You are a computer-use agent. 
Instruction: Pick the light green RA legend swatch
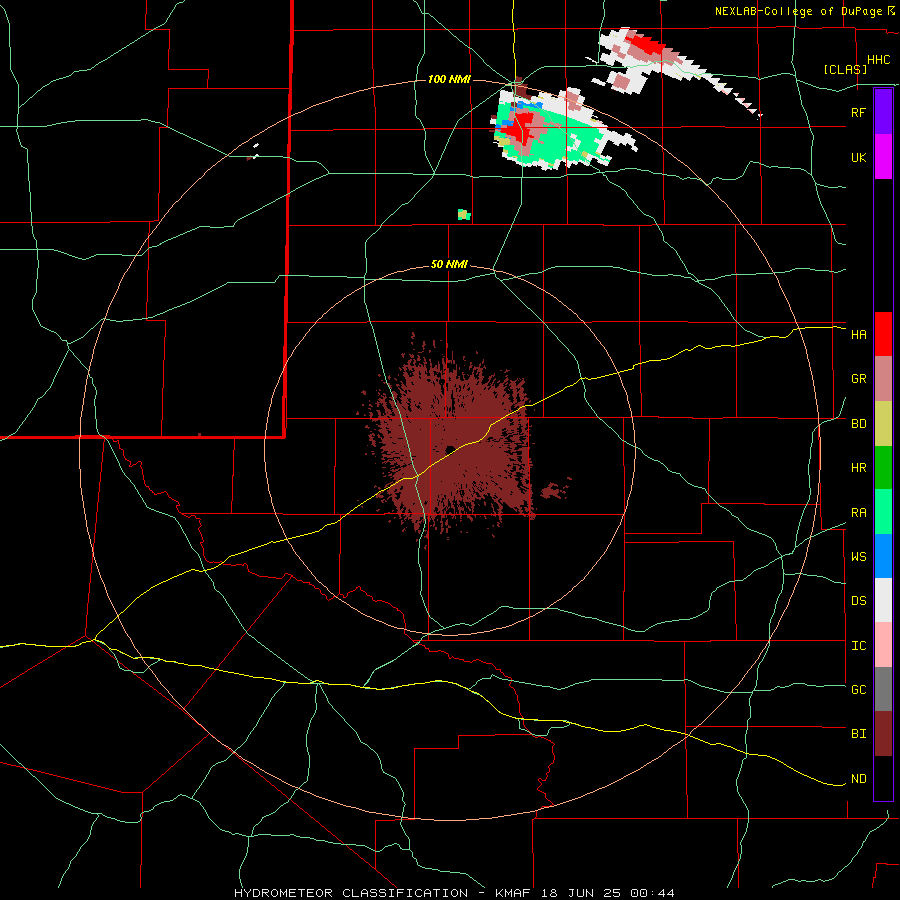(883, 512)
